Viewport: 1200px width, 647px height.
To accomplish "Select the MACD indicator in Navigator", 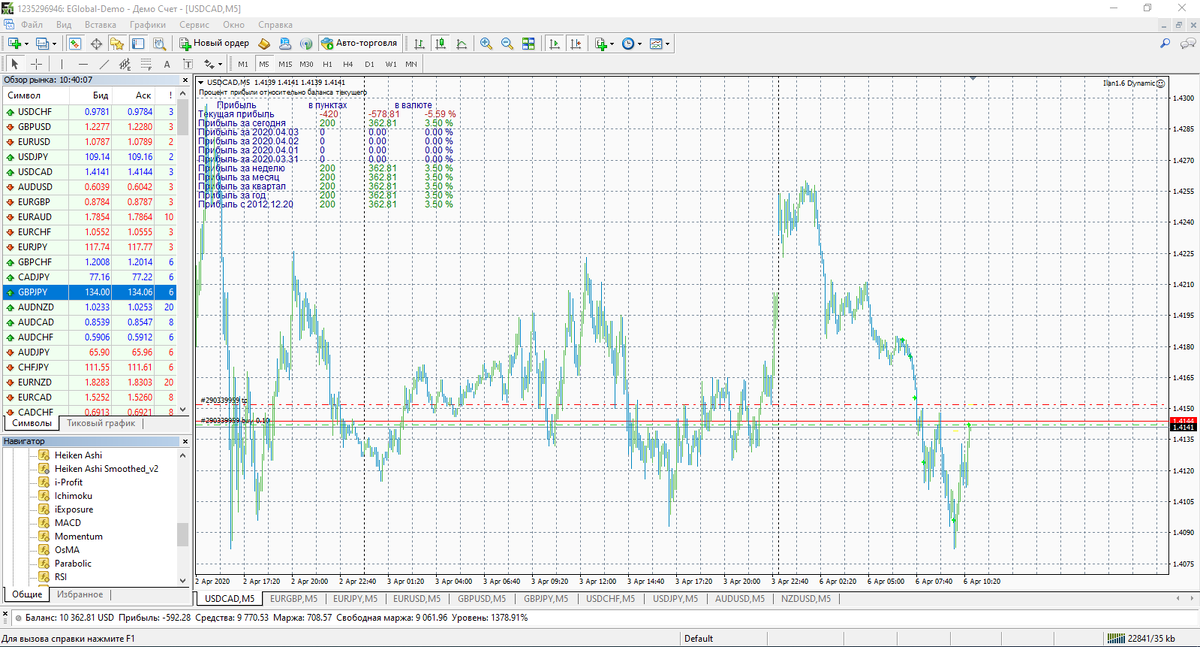I will coord(67,522).
